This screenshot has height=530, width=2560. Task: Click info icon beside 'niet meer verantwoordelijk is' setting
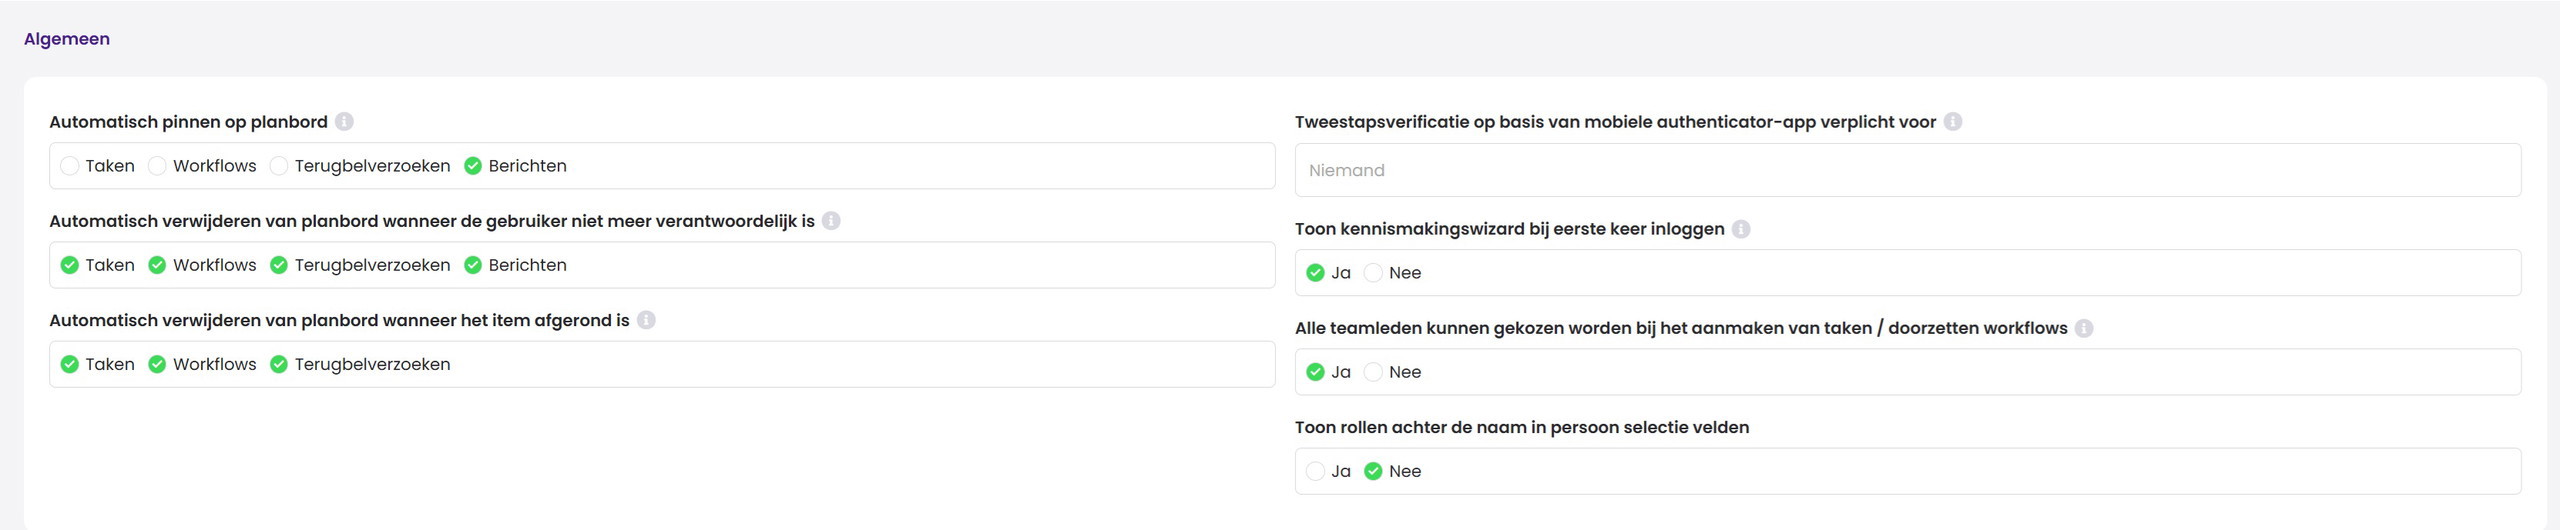click(831, 221)
